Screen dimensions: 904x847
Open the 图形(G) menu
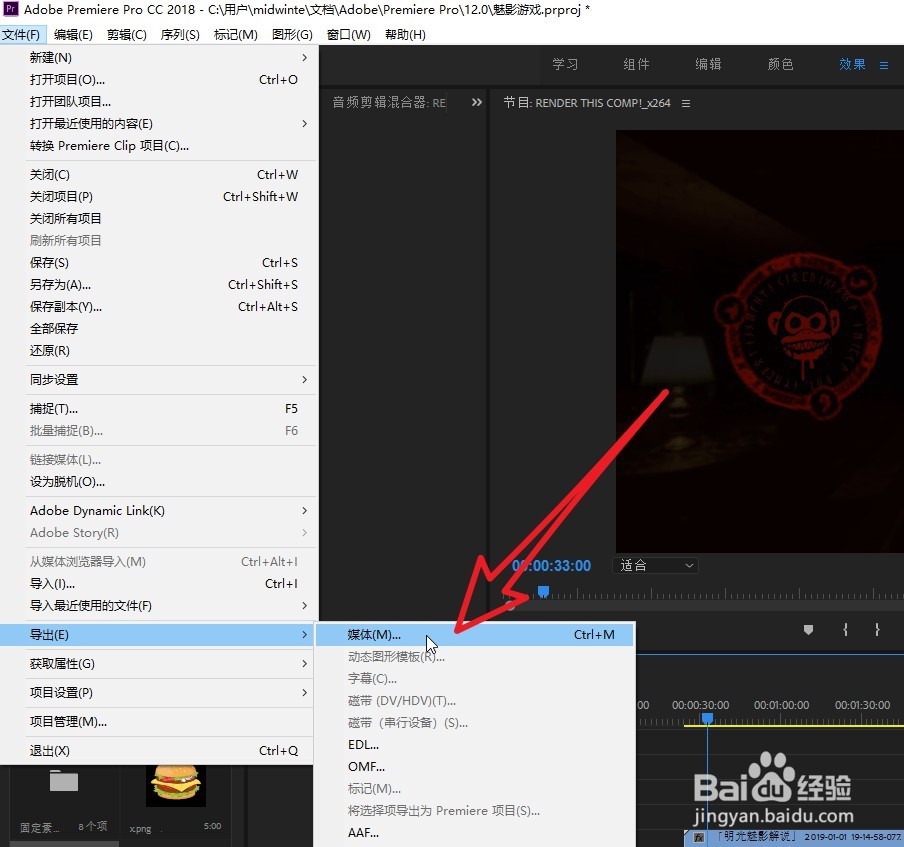click(292, 35)
